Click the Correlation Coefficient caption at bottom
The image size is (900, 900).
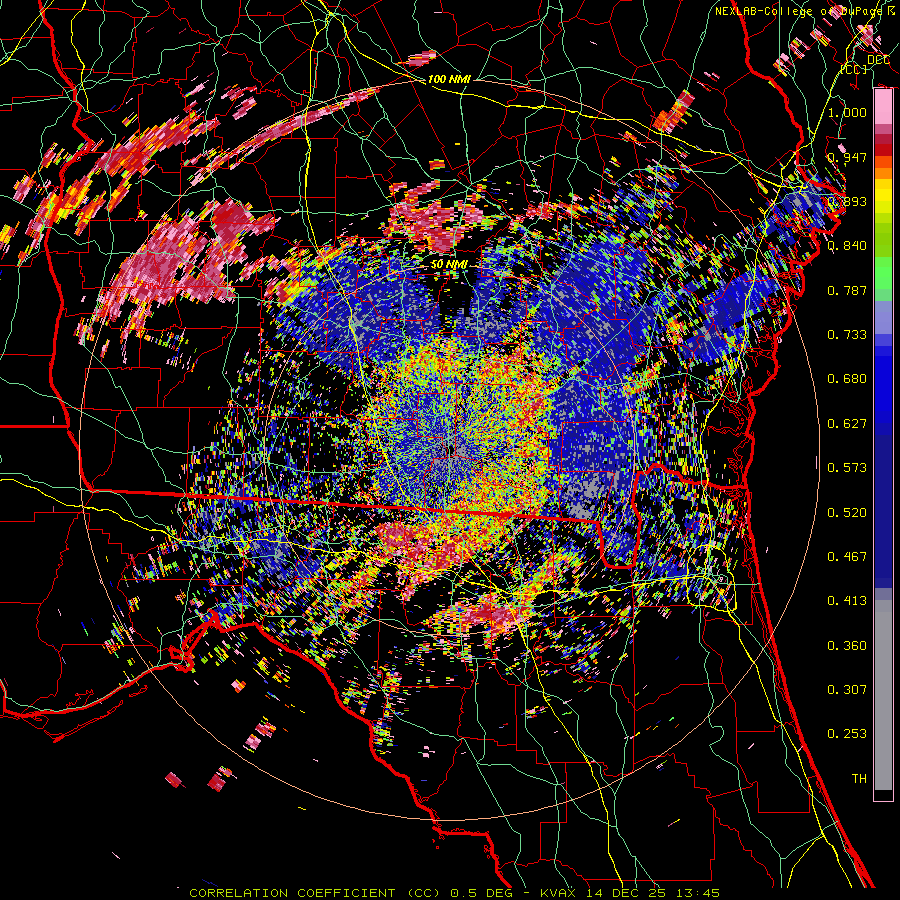(x=455, y=893)
